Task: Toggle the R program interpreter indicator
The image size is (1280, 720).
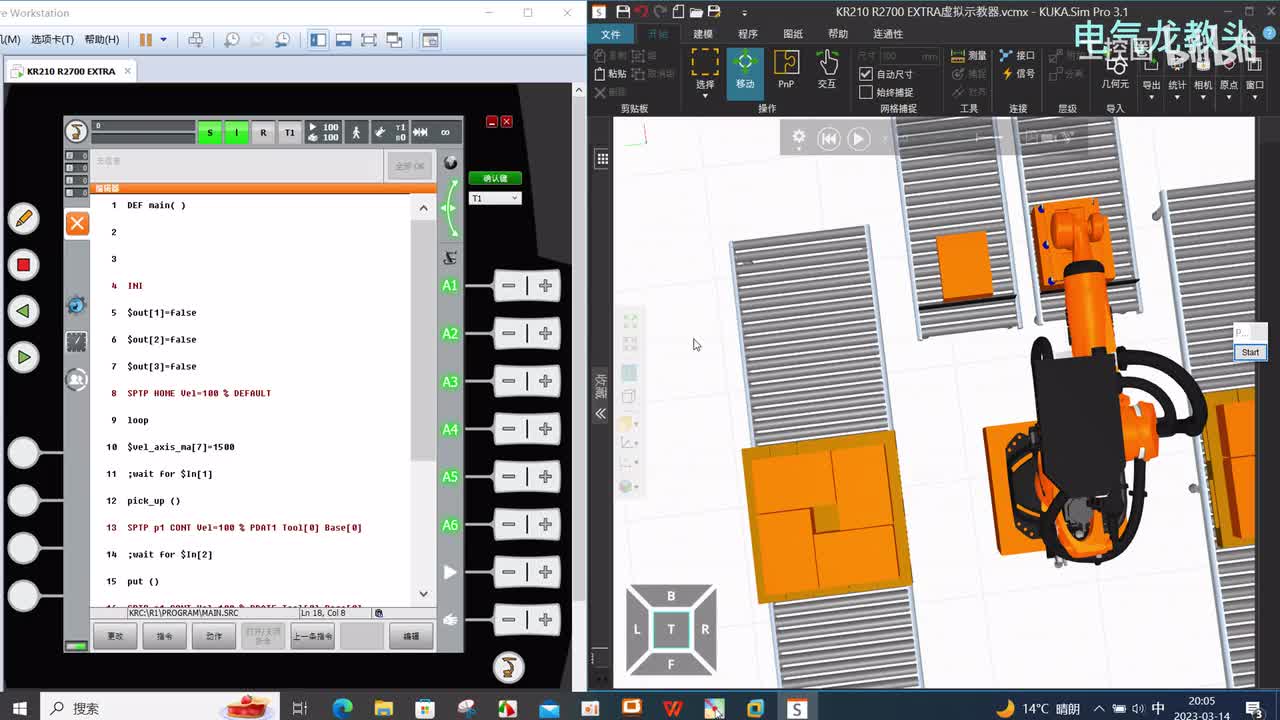Action: point(263,132)
